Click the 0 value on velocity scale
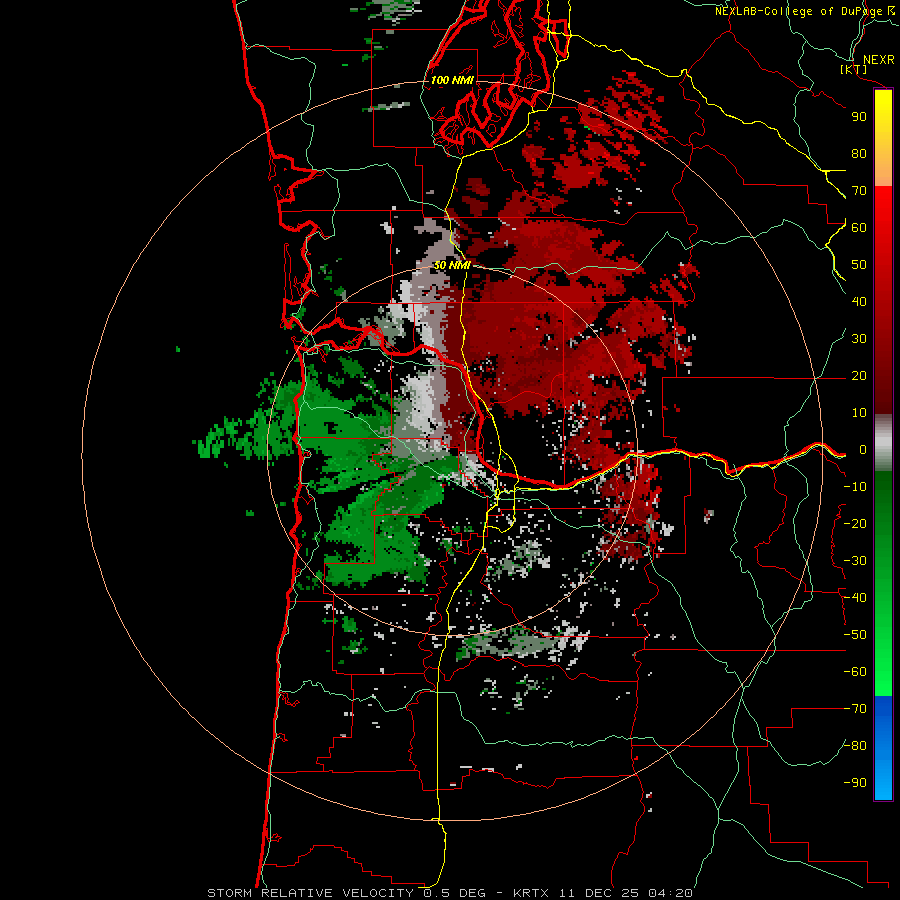Image resolution: width=900 pixels, height=900 pixels. pyautogui.click(x=862, y=449)
